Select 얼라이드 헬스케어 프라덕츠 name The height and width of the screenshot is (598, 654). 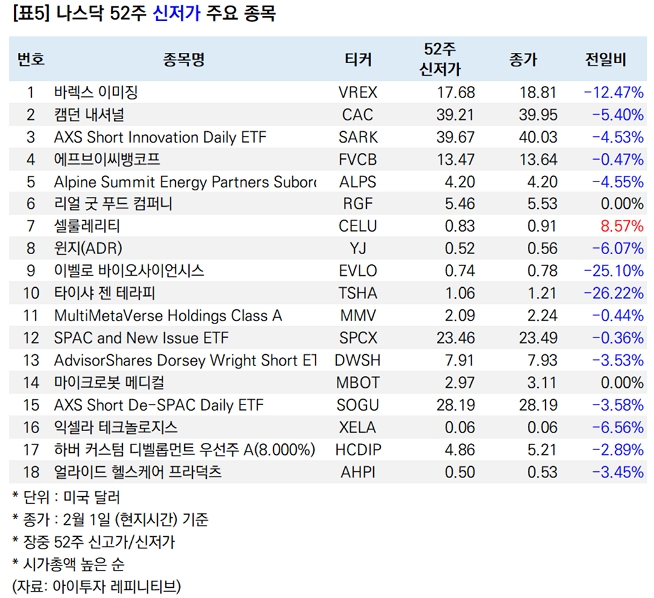pyautogui.click(x=138, y=472)
